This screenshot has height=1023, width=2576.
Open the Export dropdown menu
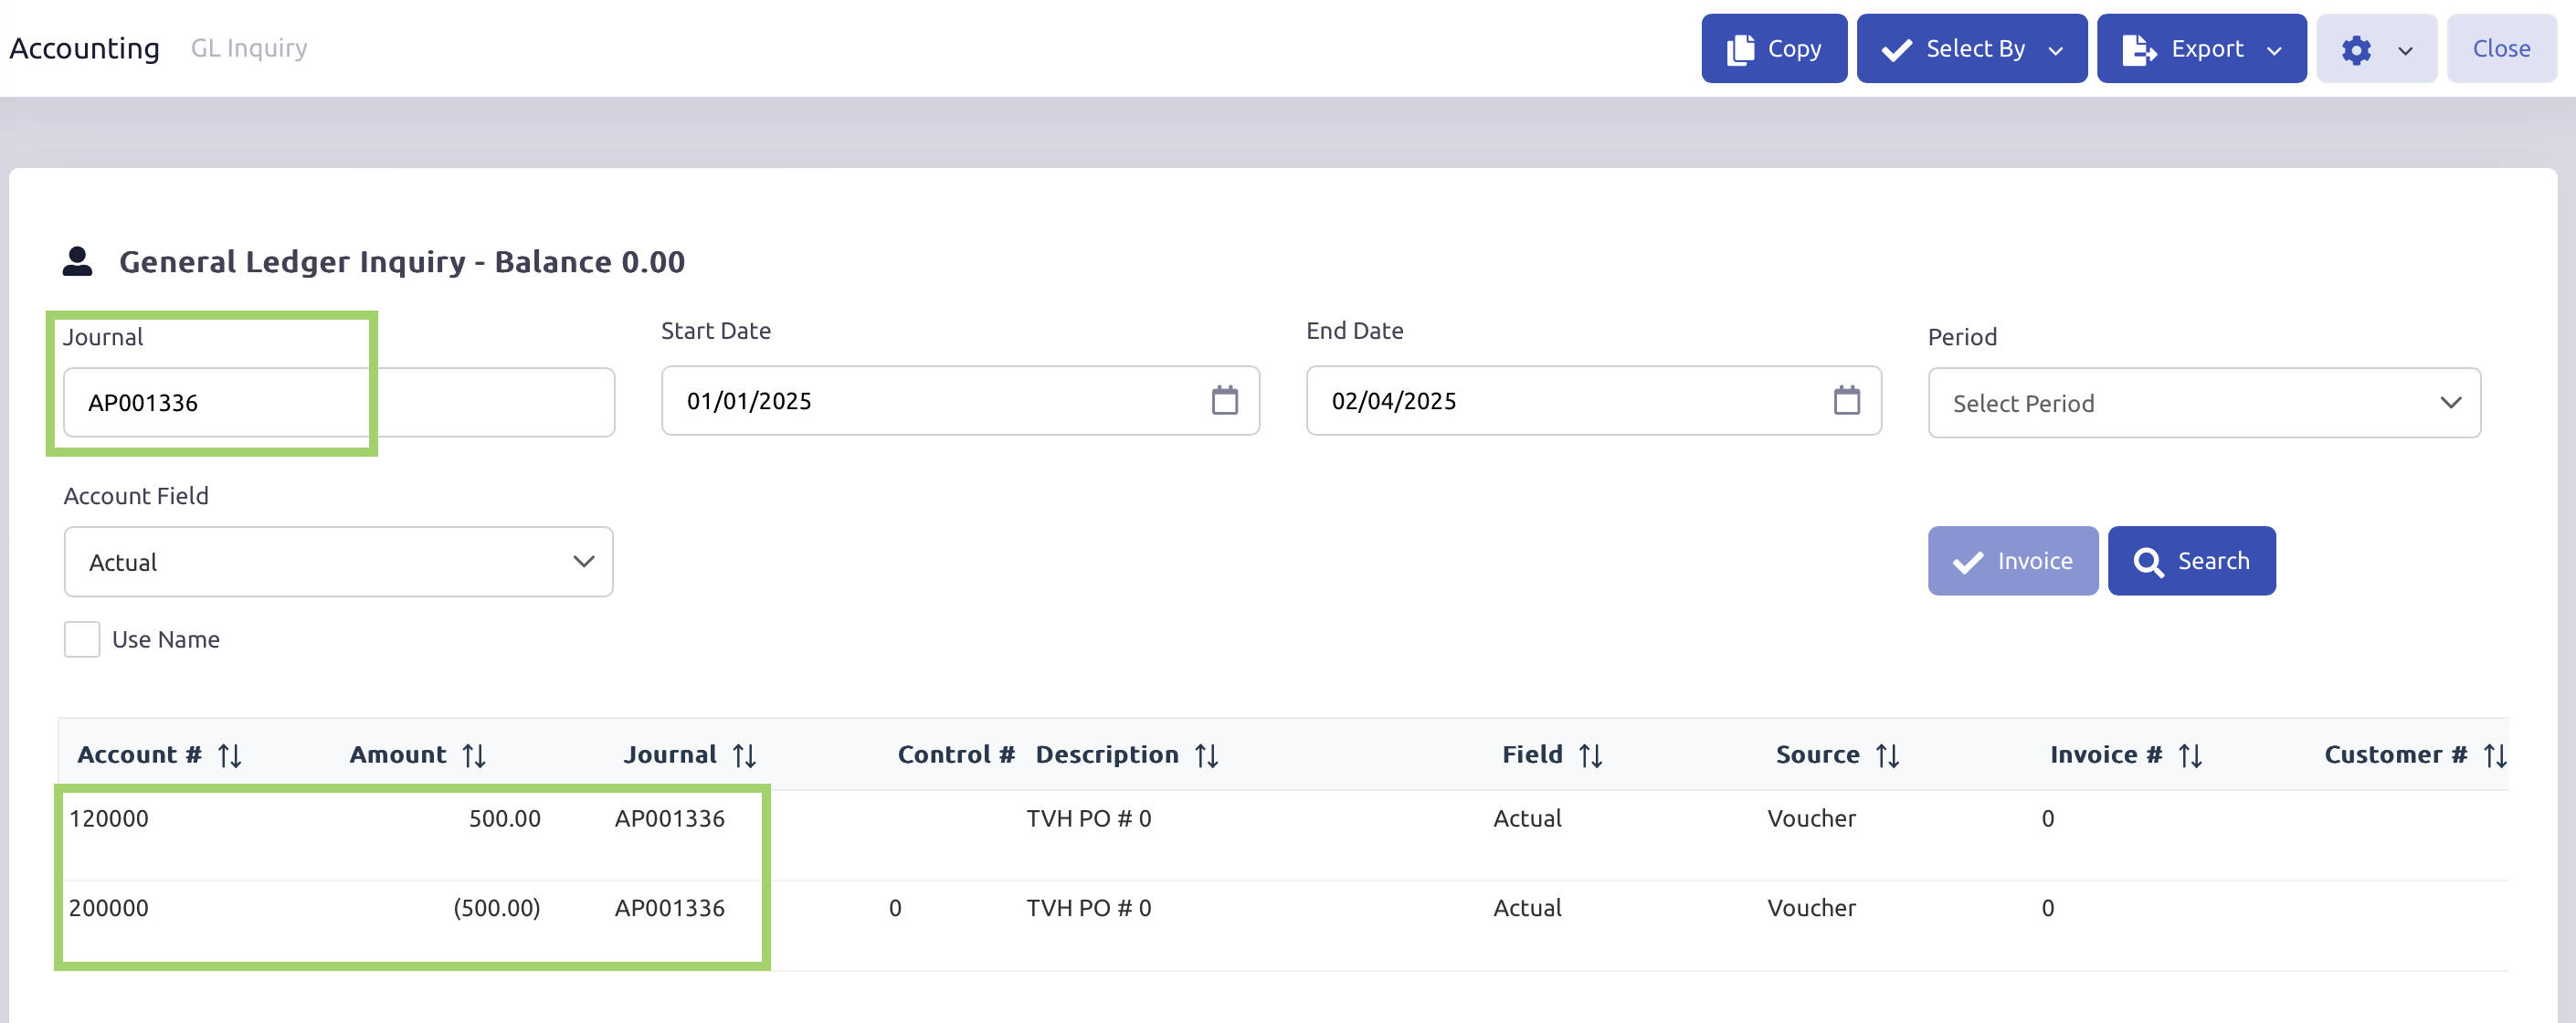click(2201, 49)
